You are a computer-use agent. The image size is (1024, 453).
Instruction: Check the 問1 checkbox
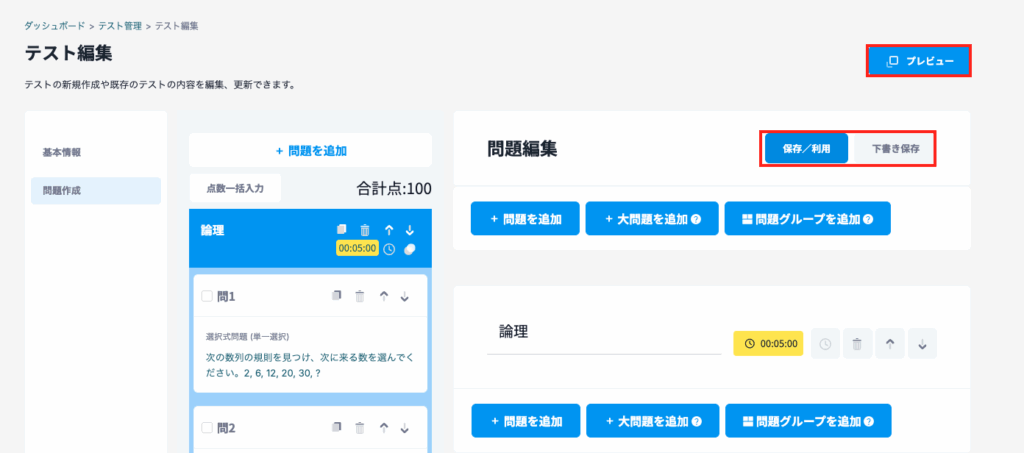point(207,296)
